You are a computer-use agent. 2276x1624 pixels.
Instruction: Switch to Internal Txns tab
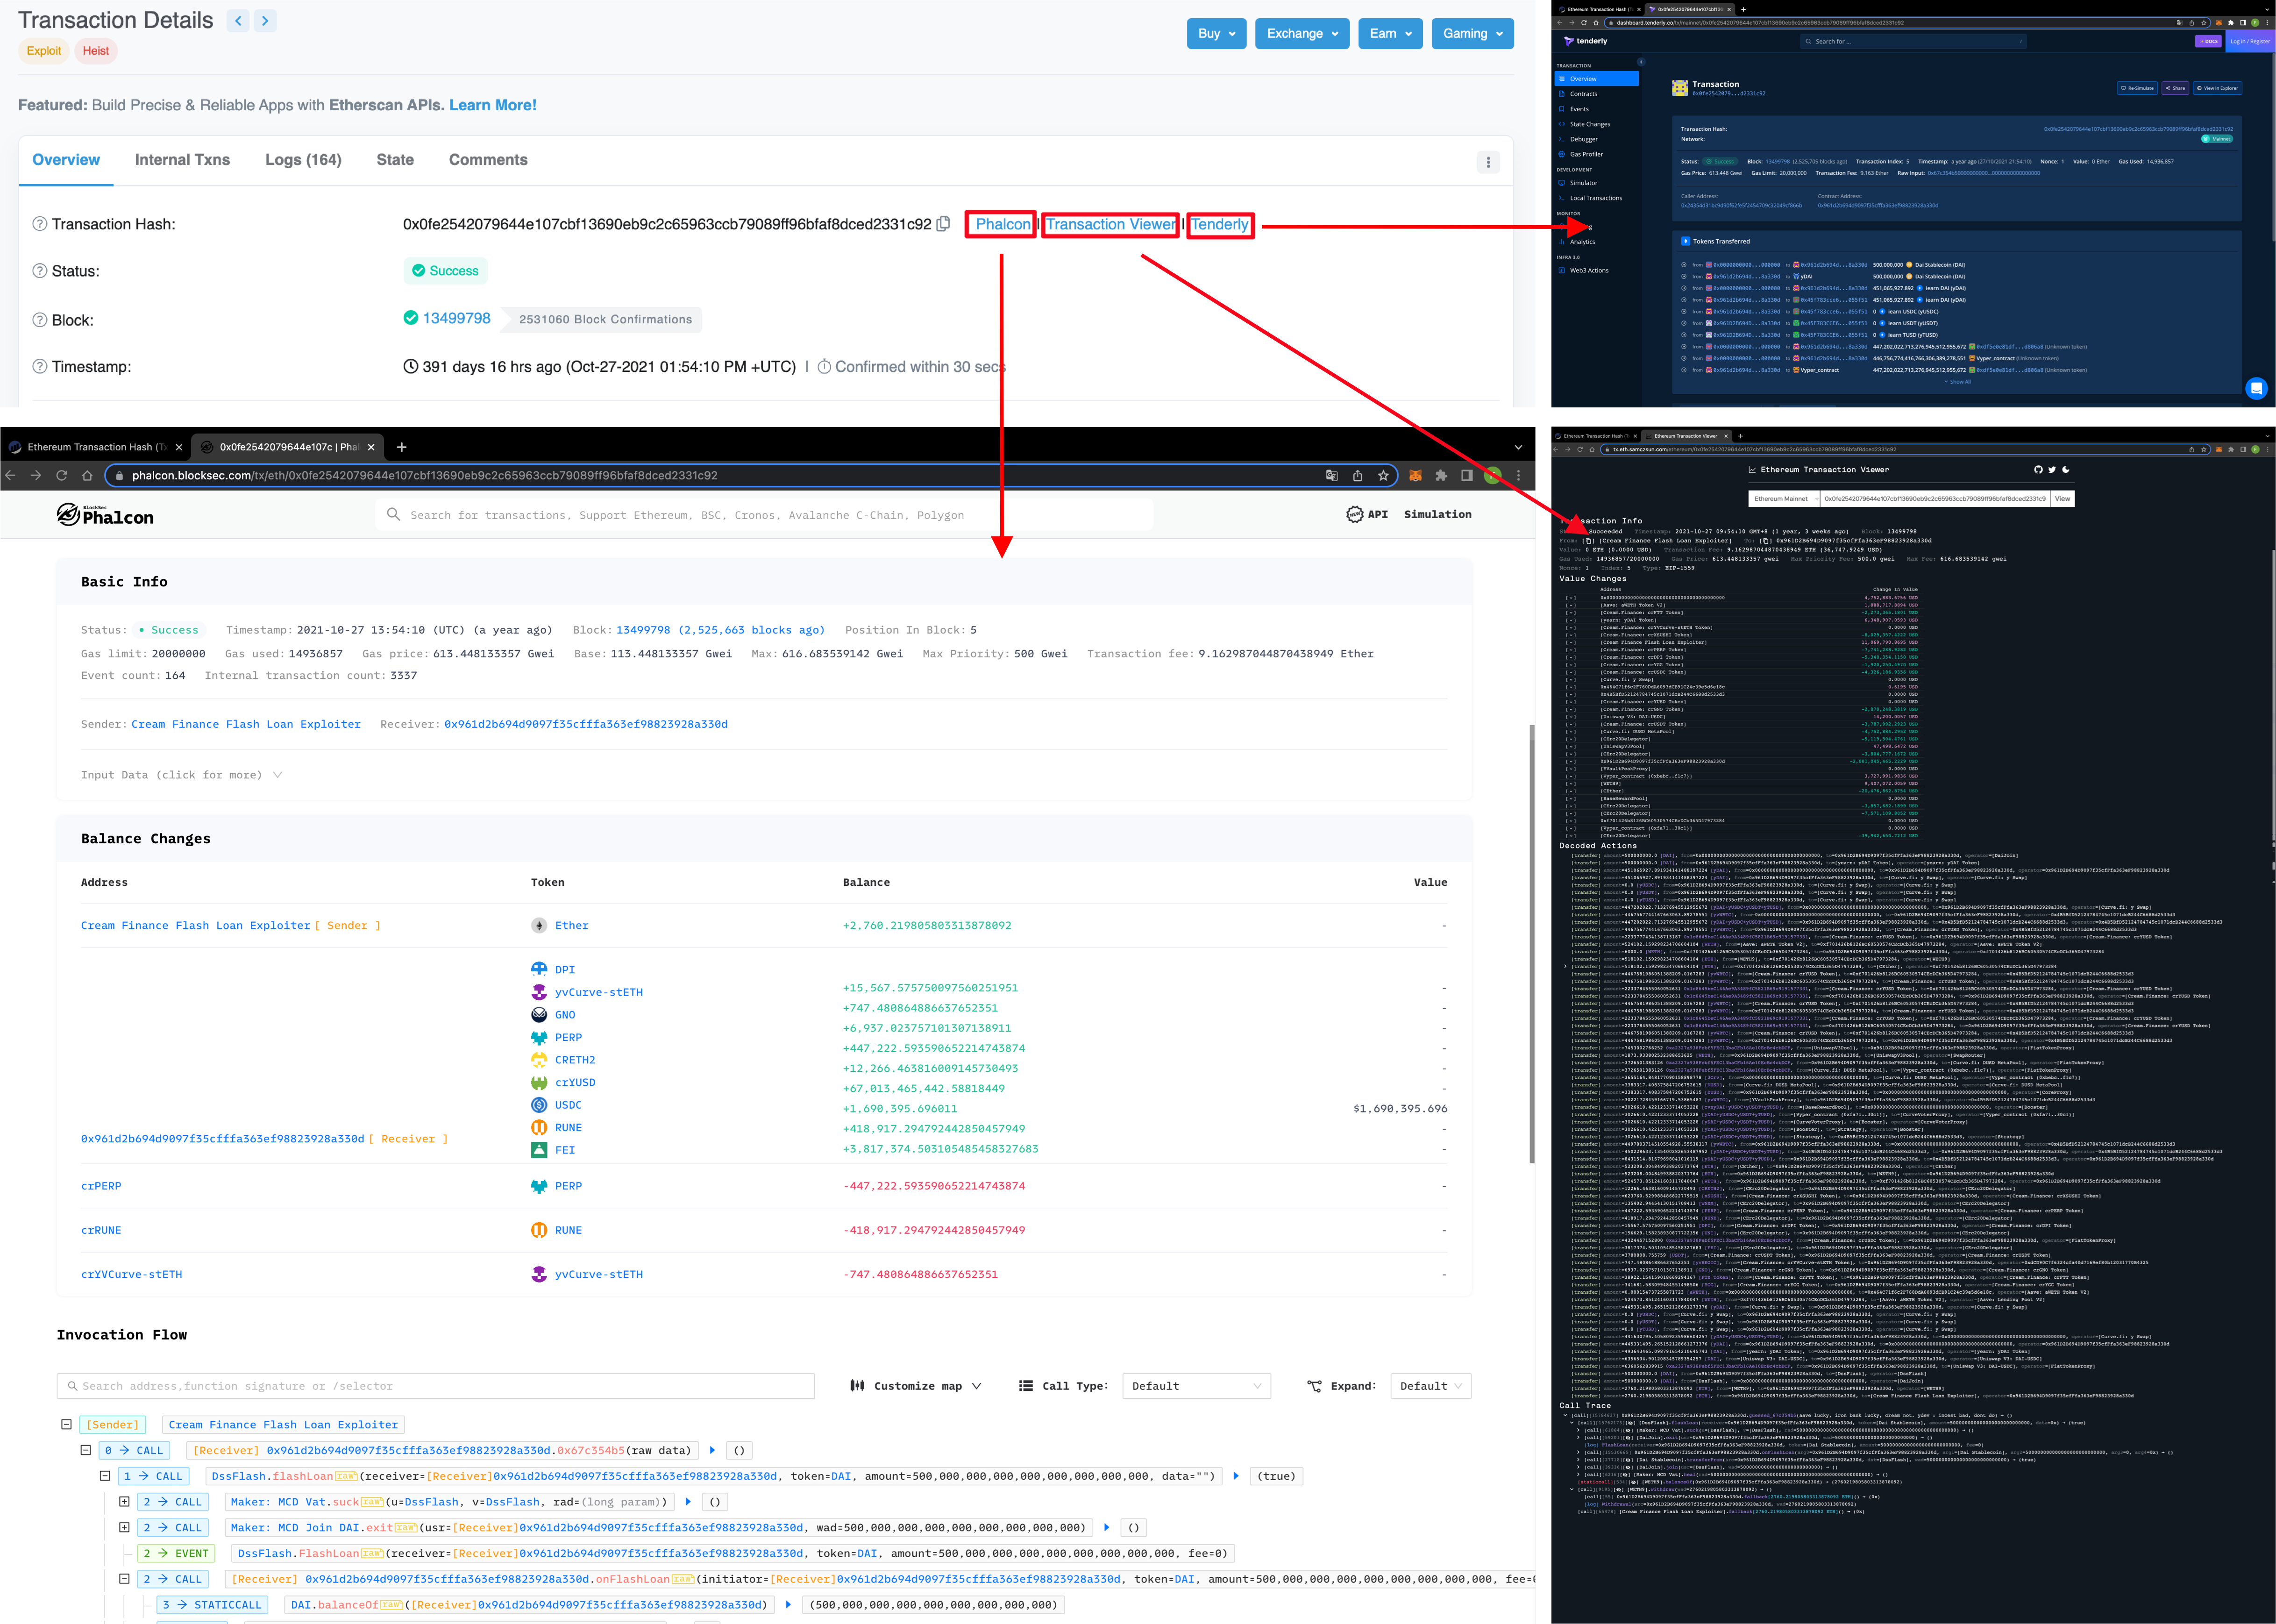point(182,160)
